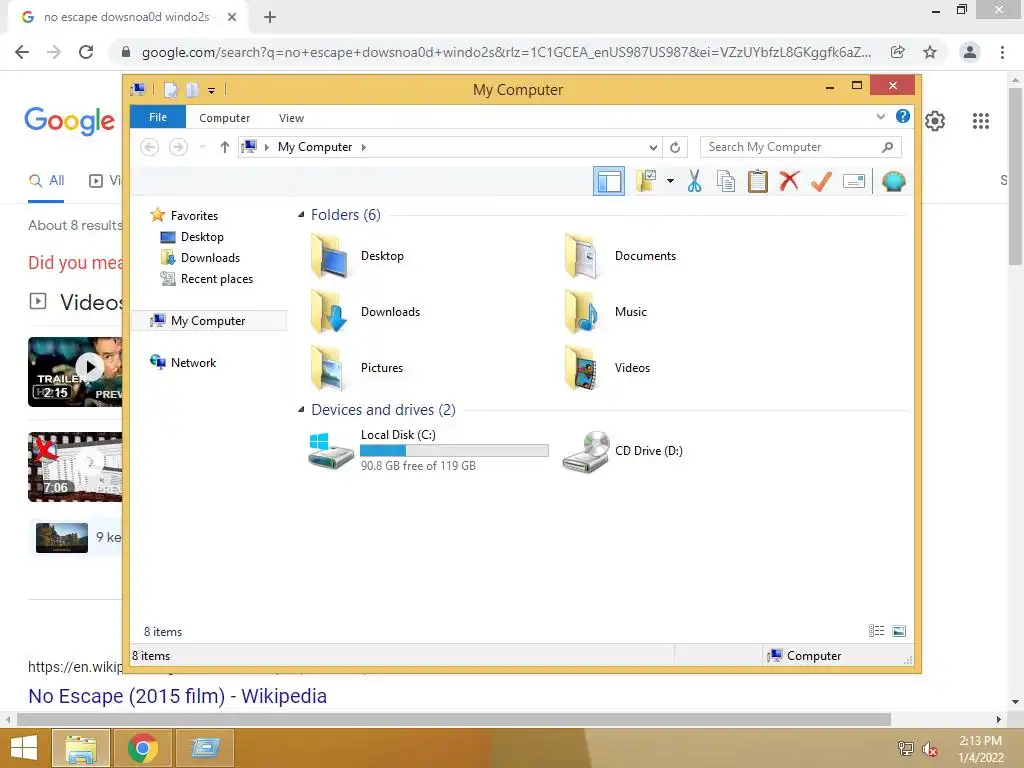Click the search magnifier in Explorer
This screenshot has width=1024, height=768.
coord(887,147)
